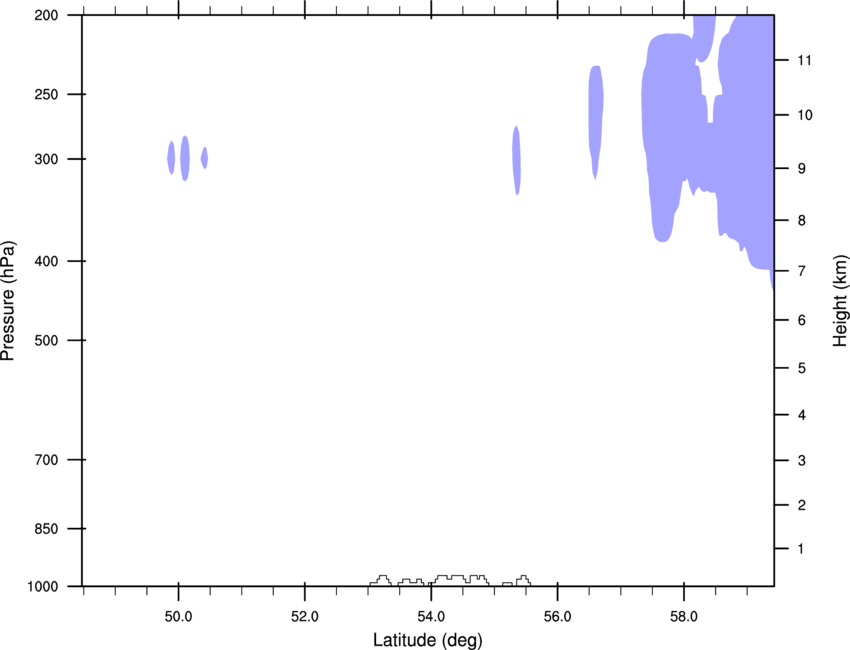Click the 11 km height label
The height and width of the screenshot is (650, 850).
pyautogui.click(x=804, y=60)
